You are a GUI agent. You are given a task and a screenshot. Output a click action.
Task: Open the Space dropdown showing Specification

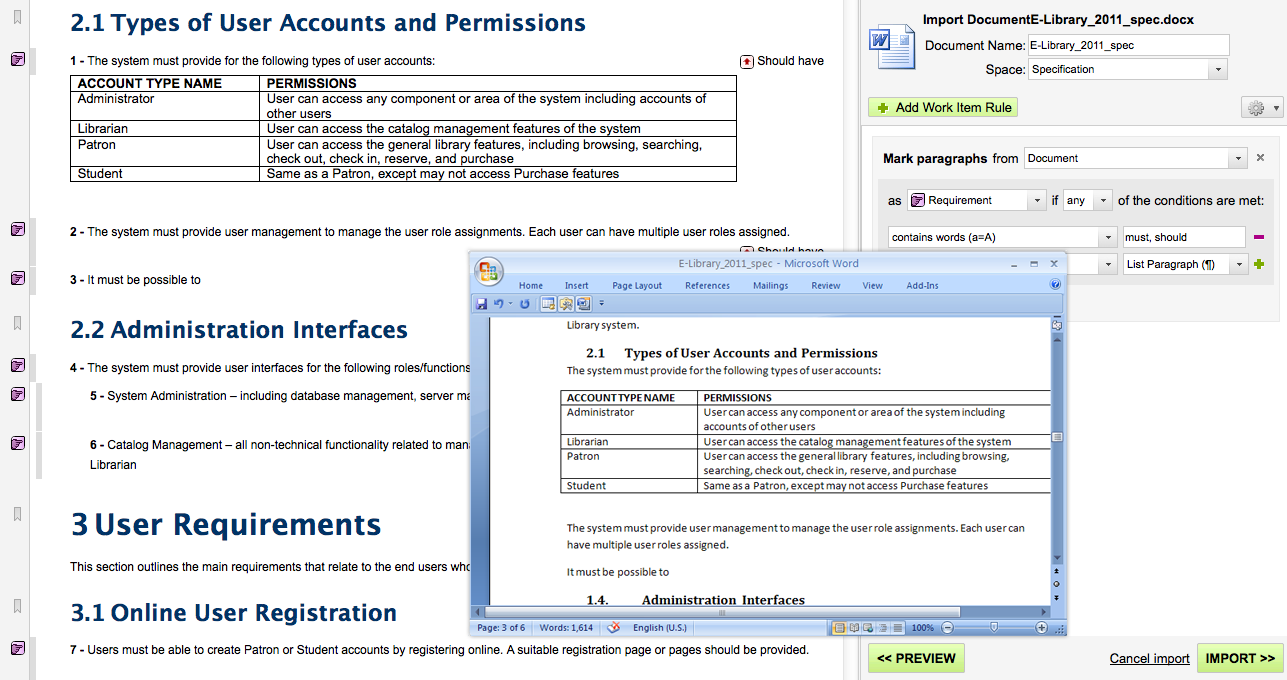pos(1127,70)
